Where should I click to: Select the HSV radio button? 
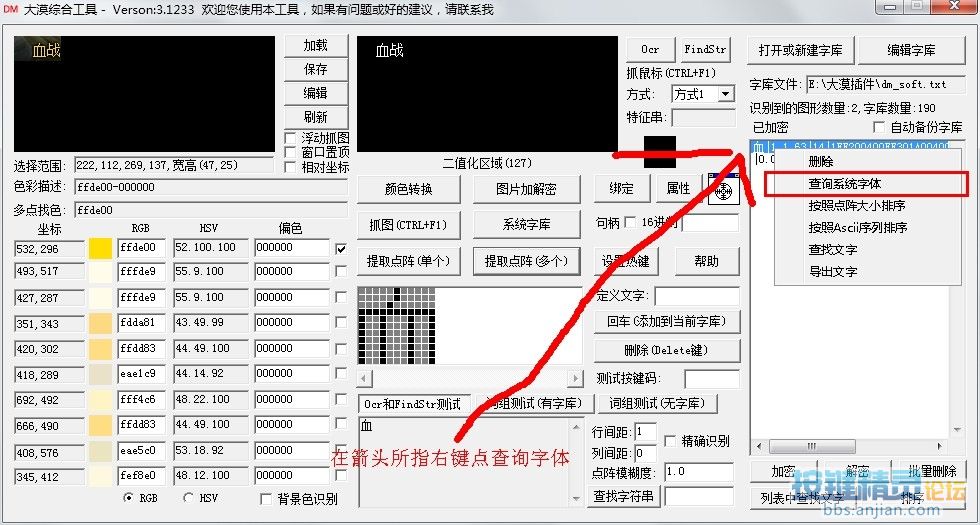click(188, 498)
